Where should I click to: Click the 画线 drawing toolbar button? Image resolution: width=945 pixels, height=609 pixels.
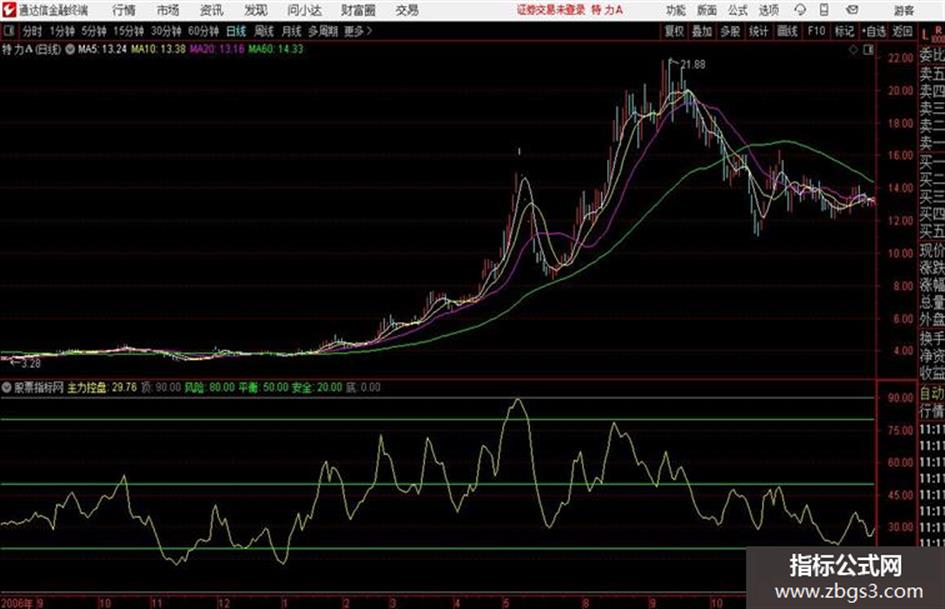tap(787, 31)
